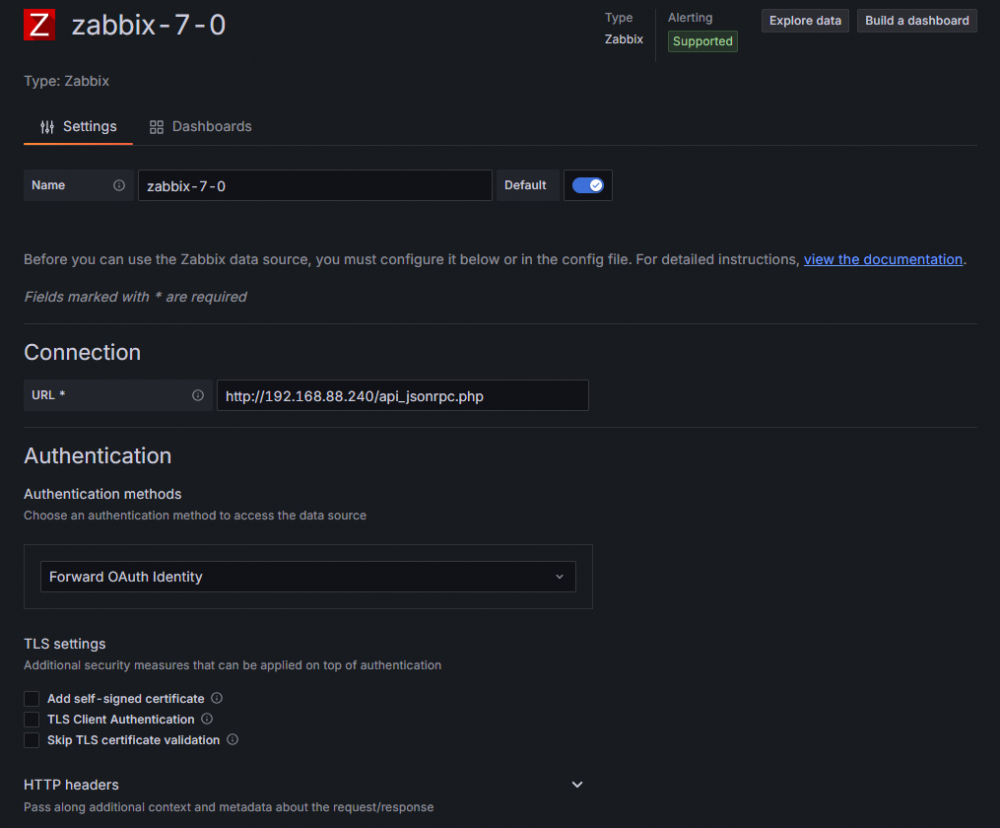Image resolution: width=1000 pixels, height=828 pixels.
Task: Click the Explore data button
Action: 805,20
